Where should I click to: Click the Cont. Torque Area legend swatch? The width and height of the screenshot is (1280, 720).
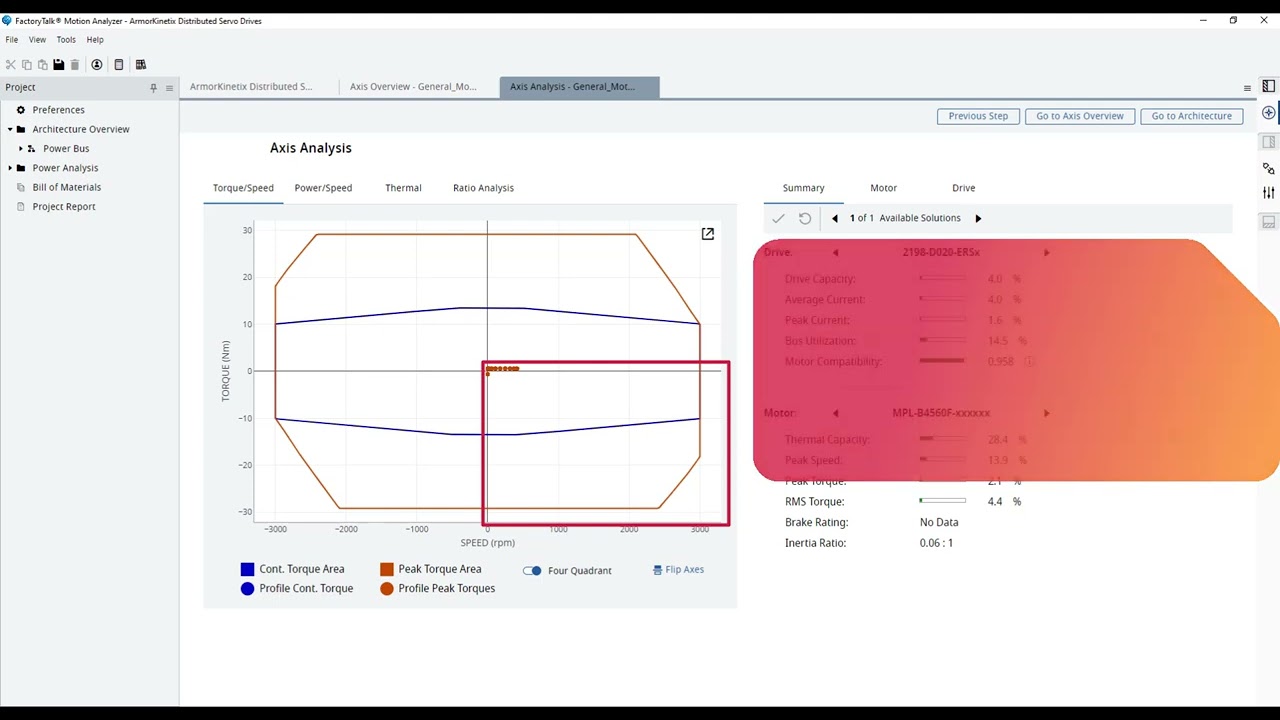(x=247, y=569)
